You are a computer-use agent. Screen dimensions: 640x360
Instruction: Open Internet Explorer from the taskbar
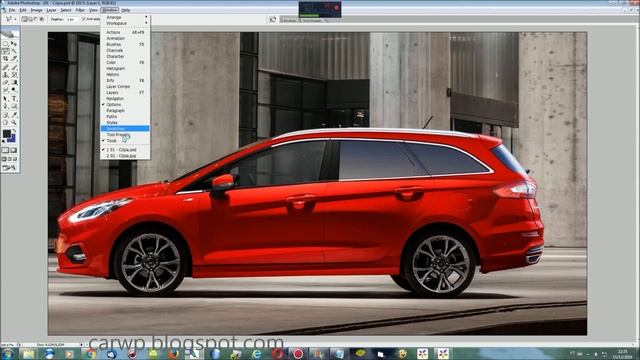[257, 354]
